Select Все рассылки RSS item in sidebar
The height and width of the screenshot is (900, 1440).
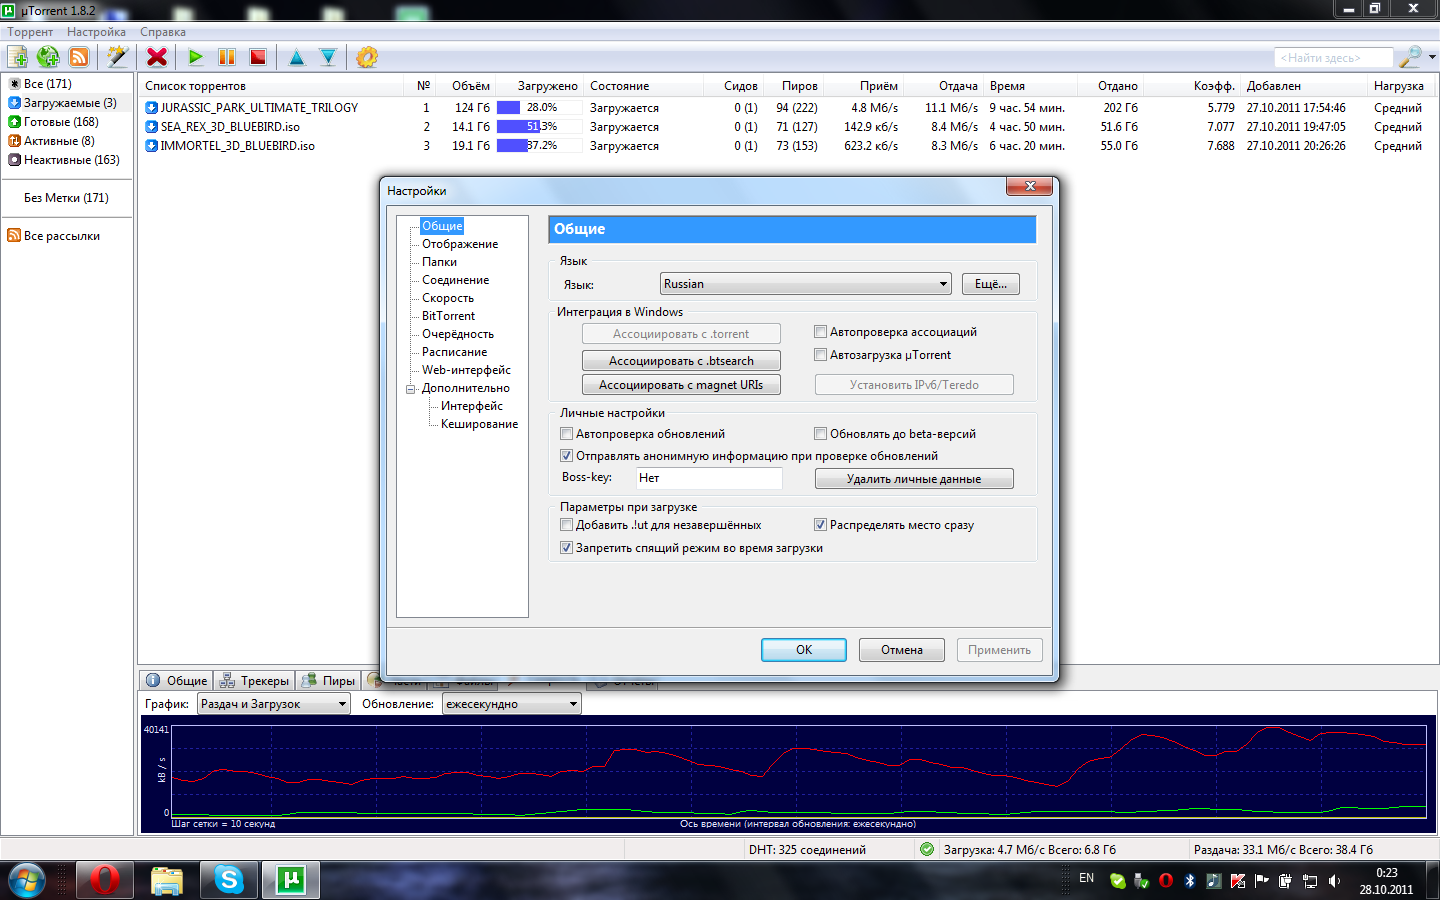(54, 236)
